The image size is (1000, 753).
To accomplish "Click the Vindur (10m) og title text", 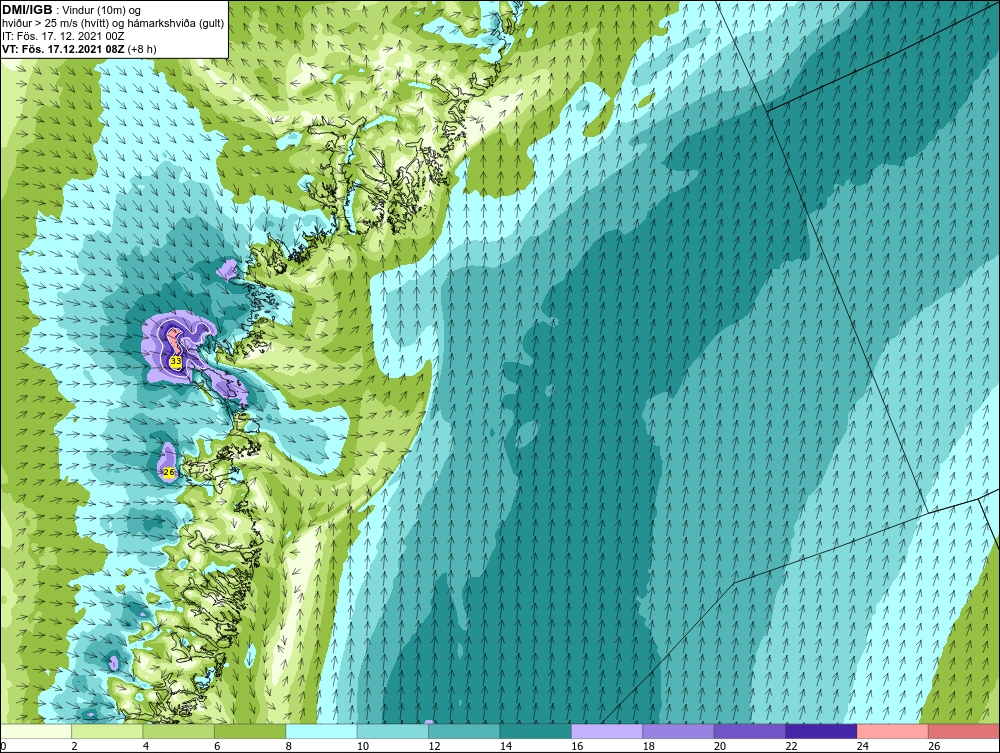I will tap(102, 10).
